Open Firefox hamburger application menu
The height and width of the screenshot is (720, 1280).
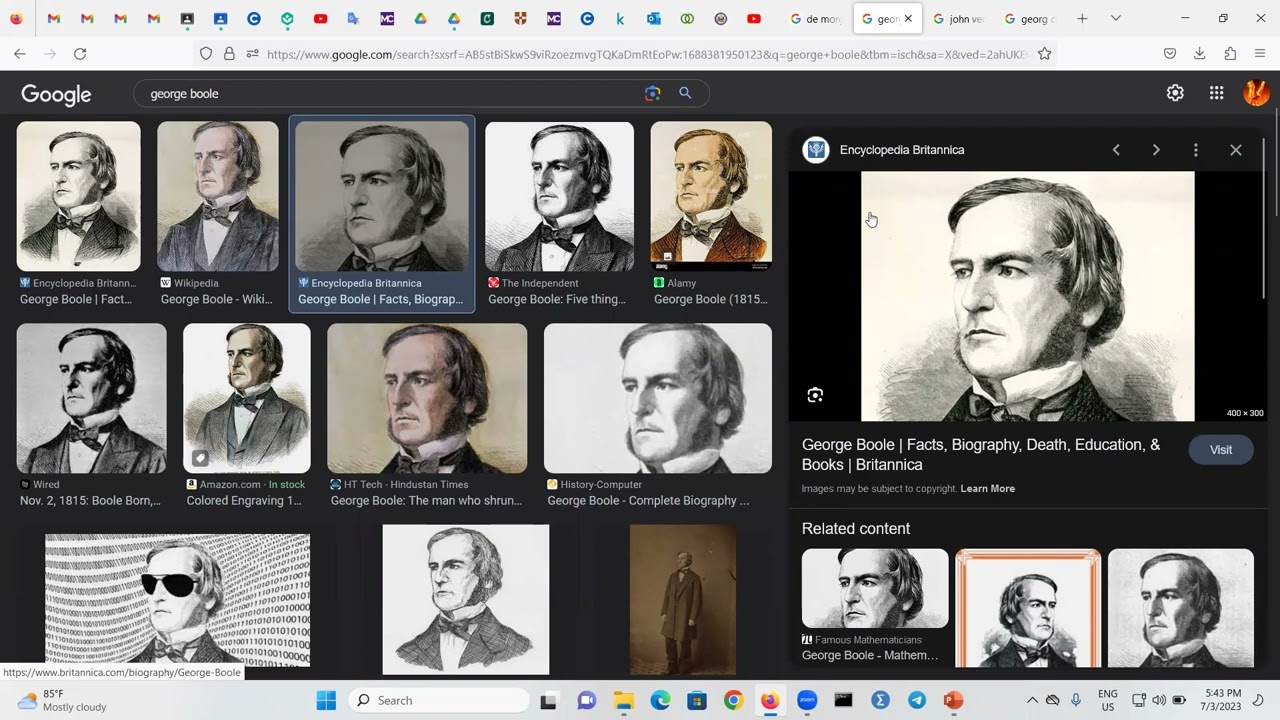(x=1260, y=54)
